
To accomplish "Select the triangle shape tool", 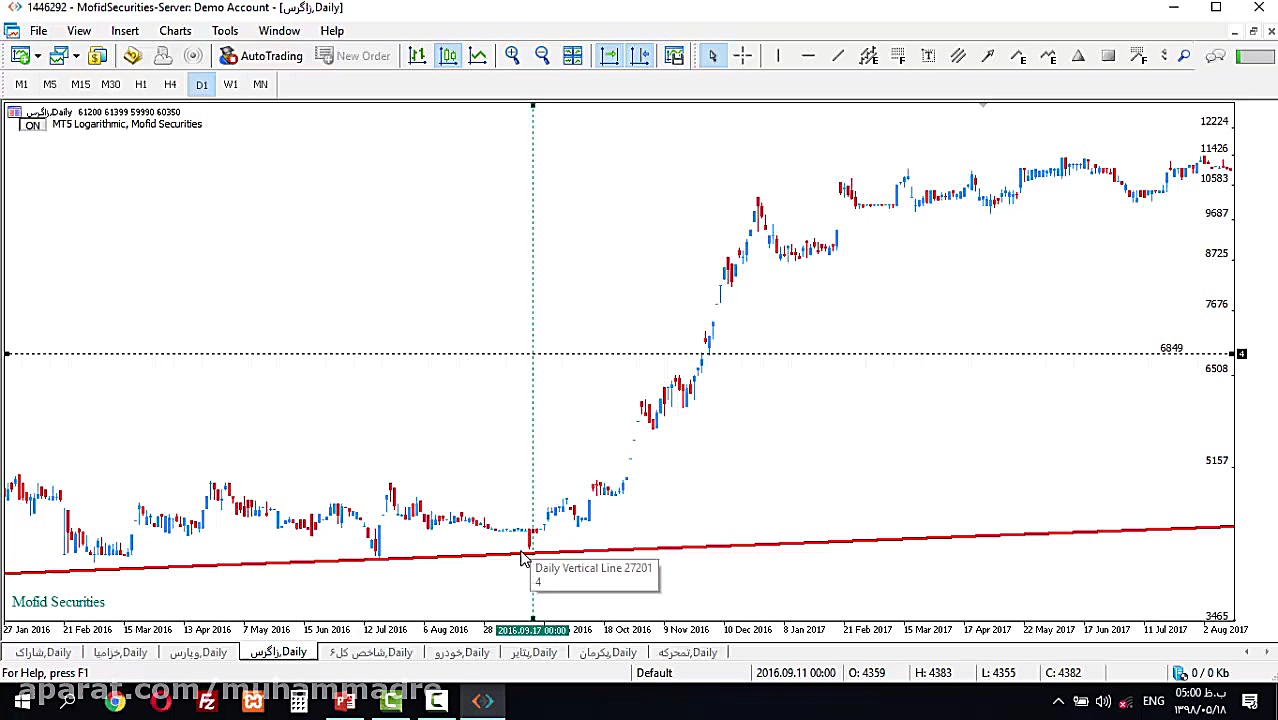I will pyautogui.click(x=1078, y=56).
